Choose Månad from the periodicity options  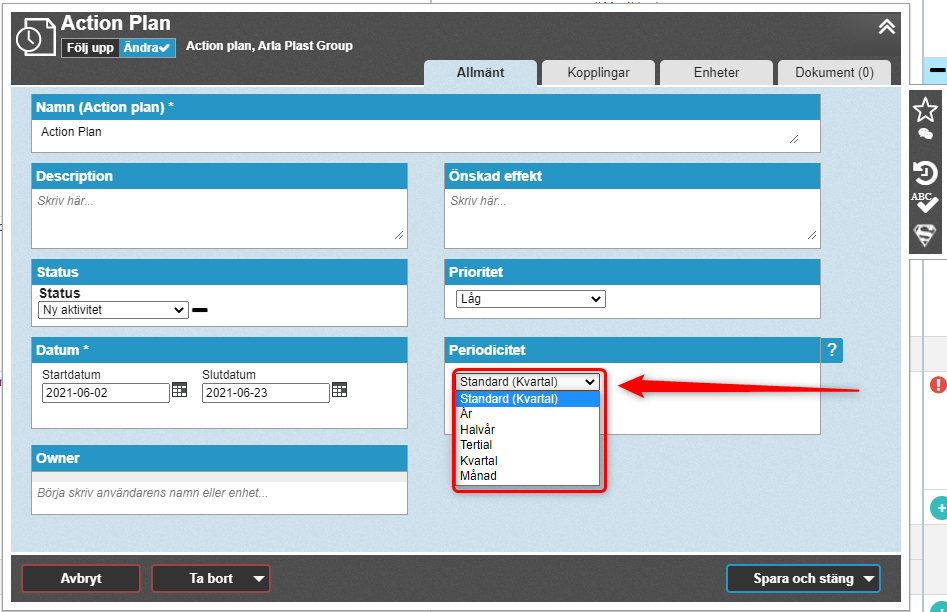pos(478,476)
